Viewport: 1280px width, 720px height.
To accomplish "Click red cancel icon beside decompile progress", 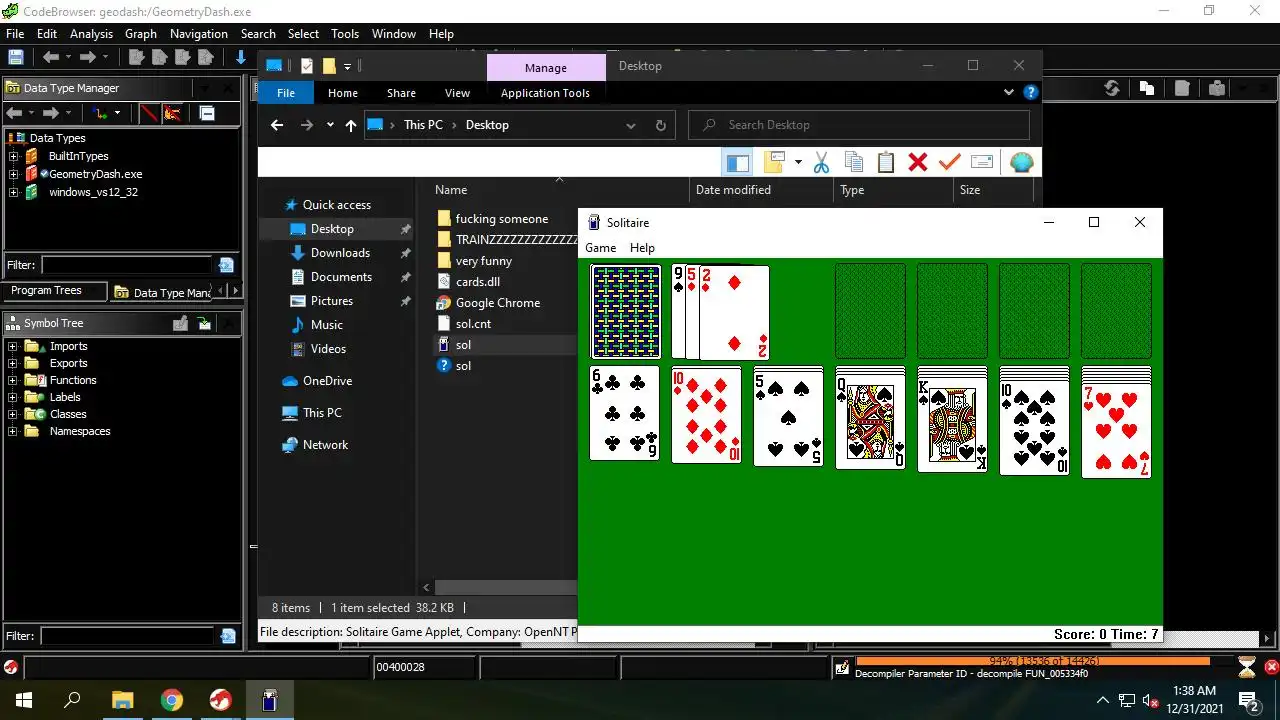I will click(1271, 667).
